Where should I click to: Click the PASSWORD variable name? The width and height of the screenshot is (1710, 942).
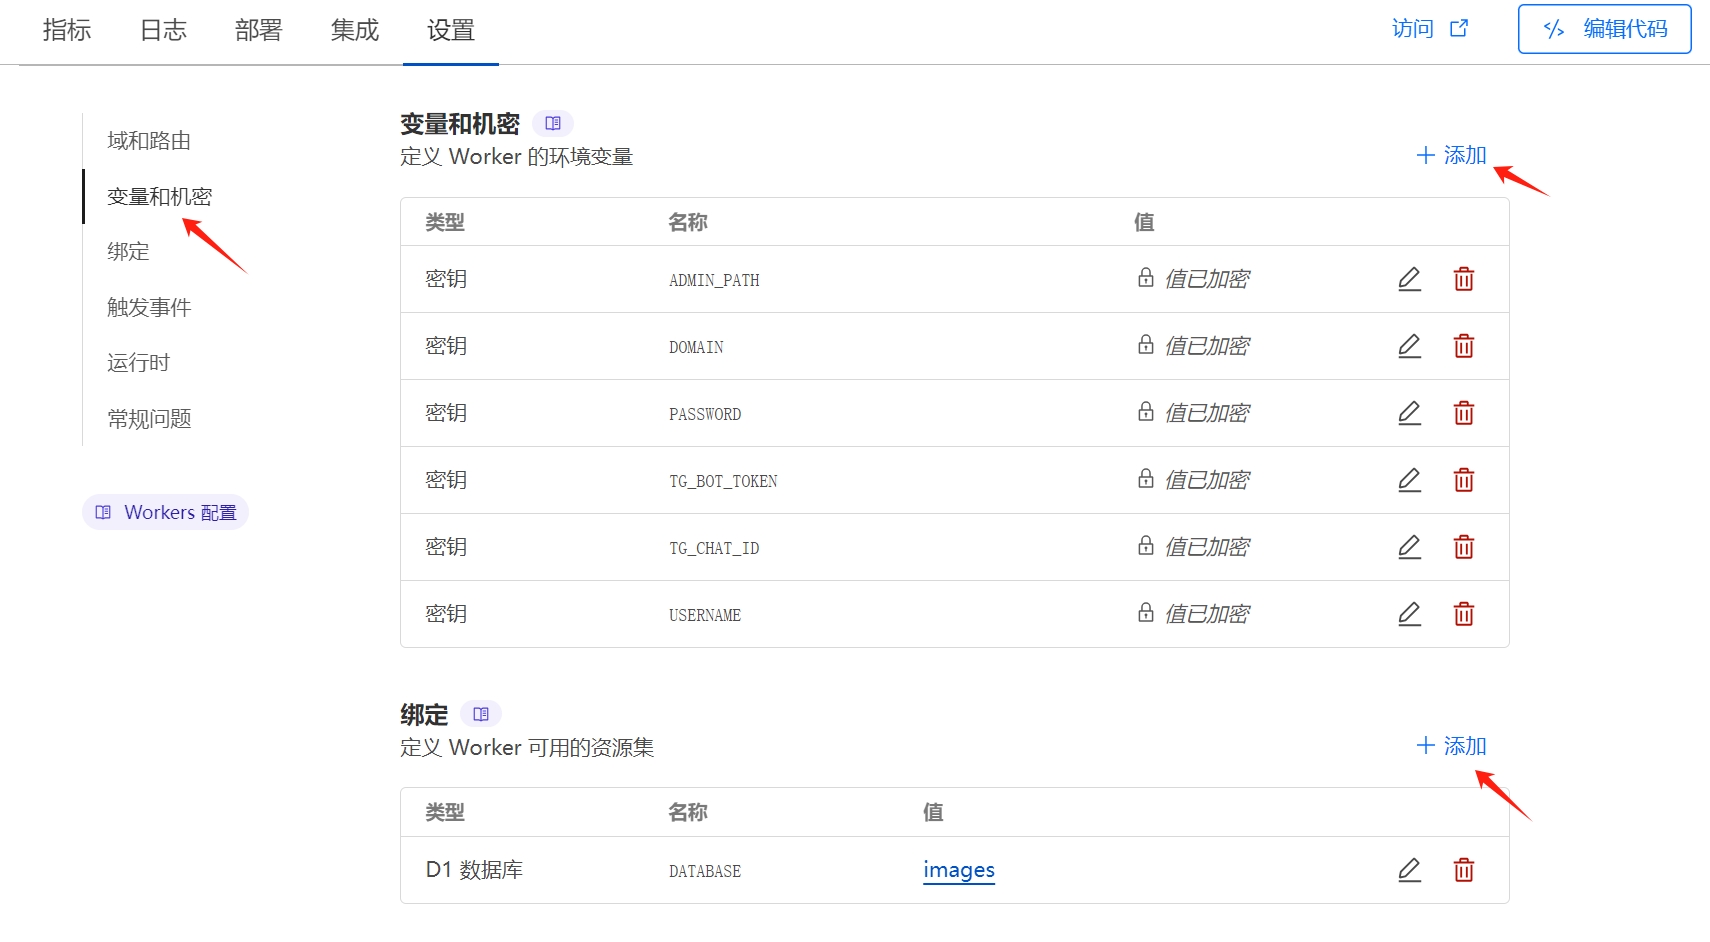[x=705, y=415]
